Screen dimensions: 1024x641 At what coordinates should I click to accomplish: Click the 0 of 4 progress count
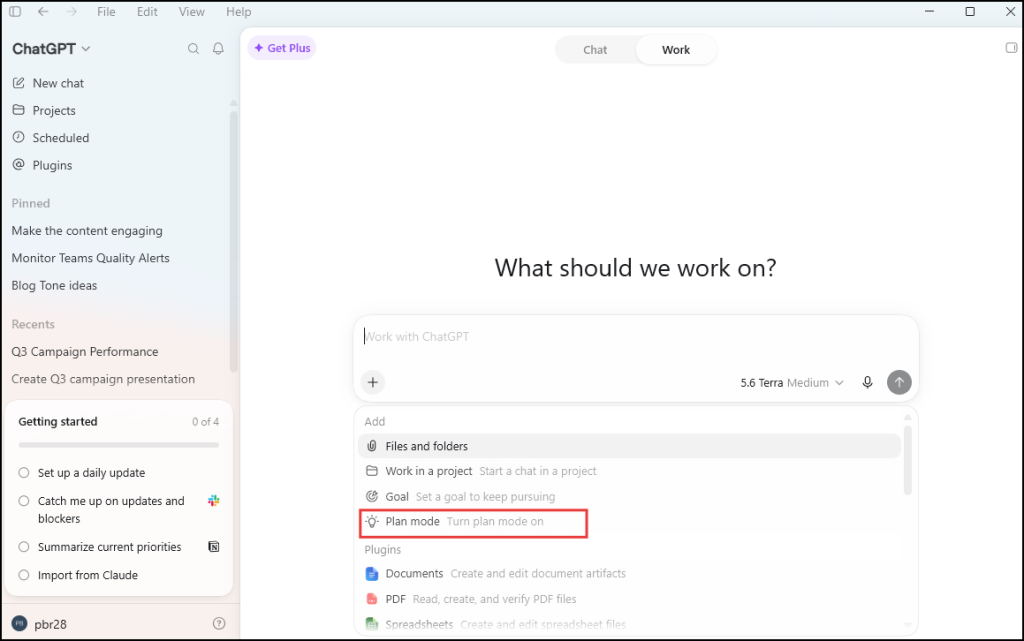point(205,422)
